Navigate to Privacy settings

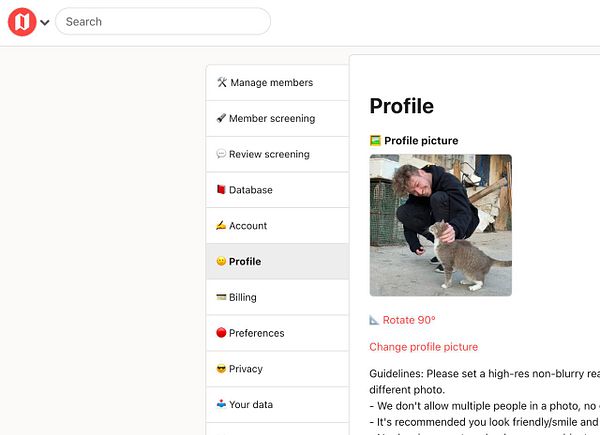(245, 369)
